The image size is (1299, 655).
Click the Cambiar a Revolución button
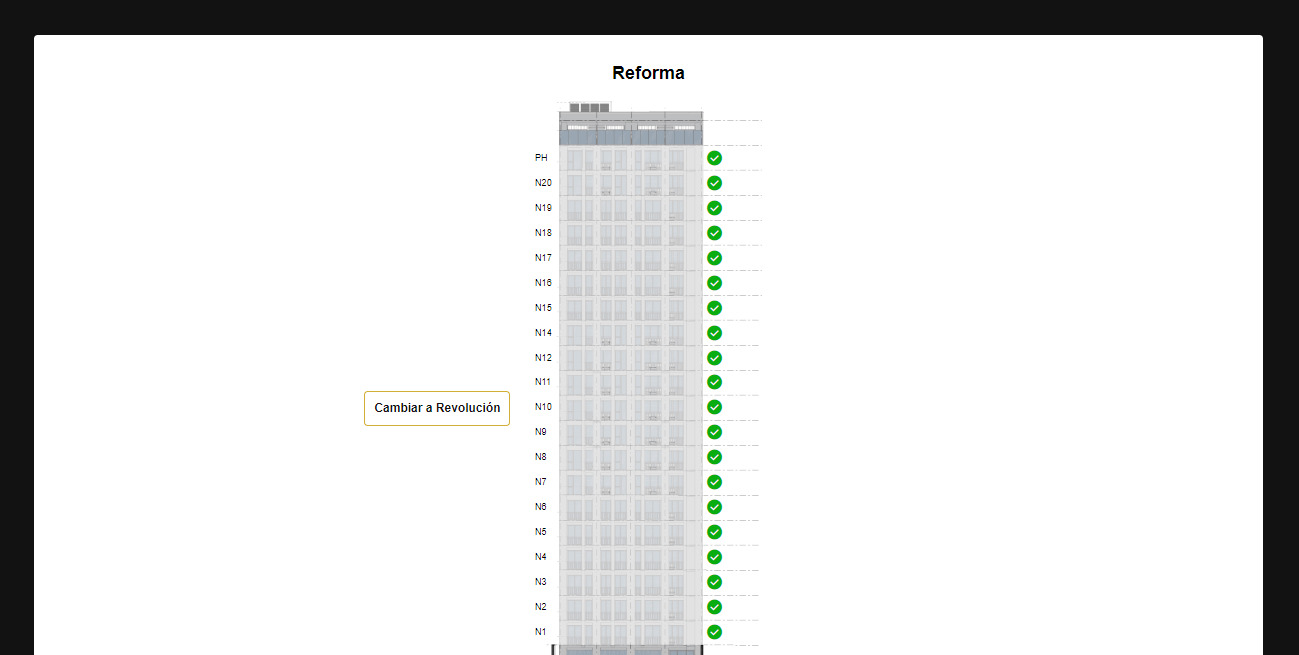click(x=437, y=408)
